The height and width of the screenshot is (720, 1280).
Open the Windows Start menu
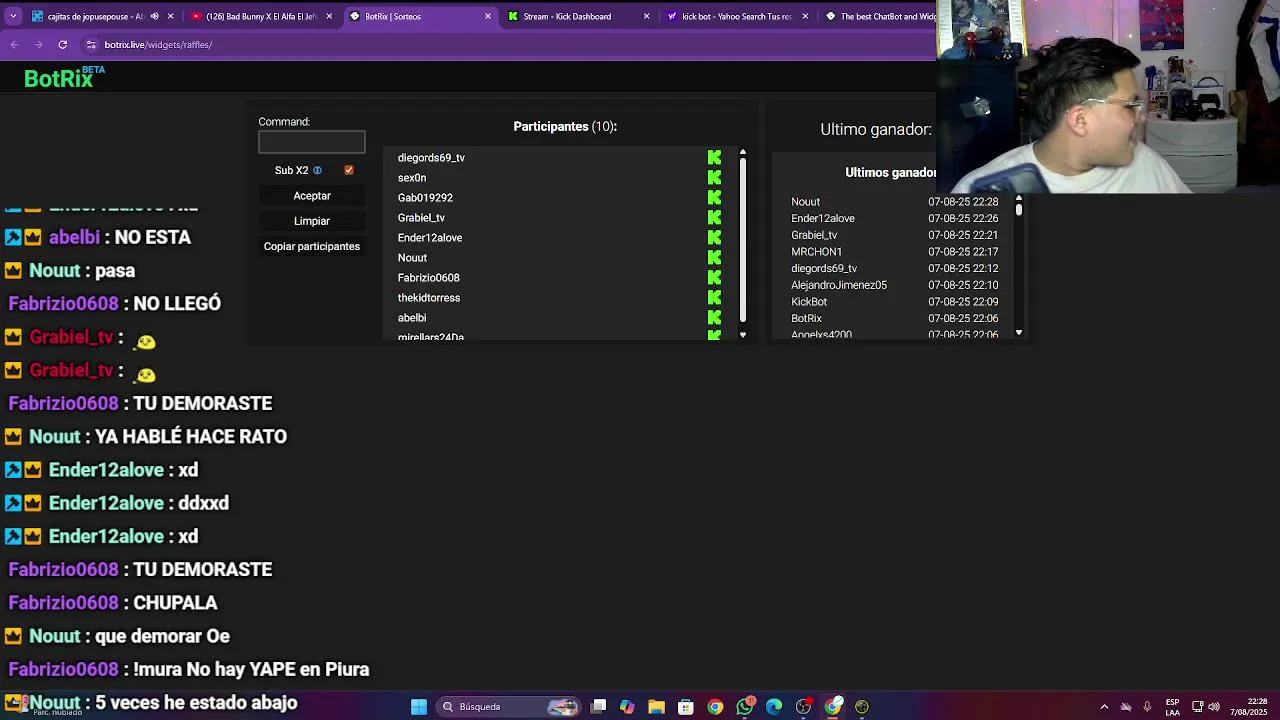[x=419, y=707]
